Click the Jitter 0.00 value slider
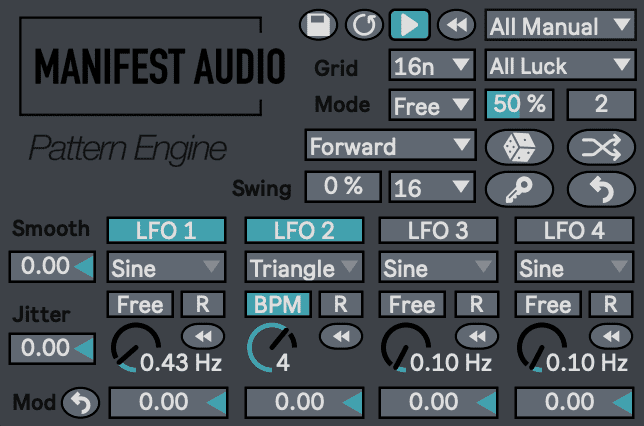Screen dimensions: 644x426 [x=53, y=348]
